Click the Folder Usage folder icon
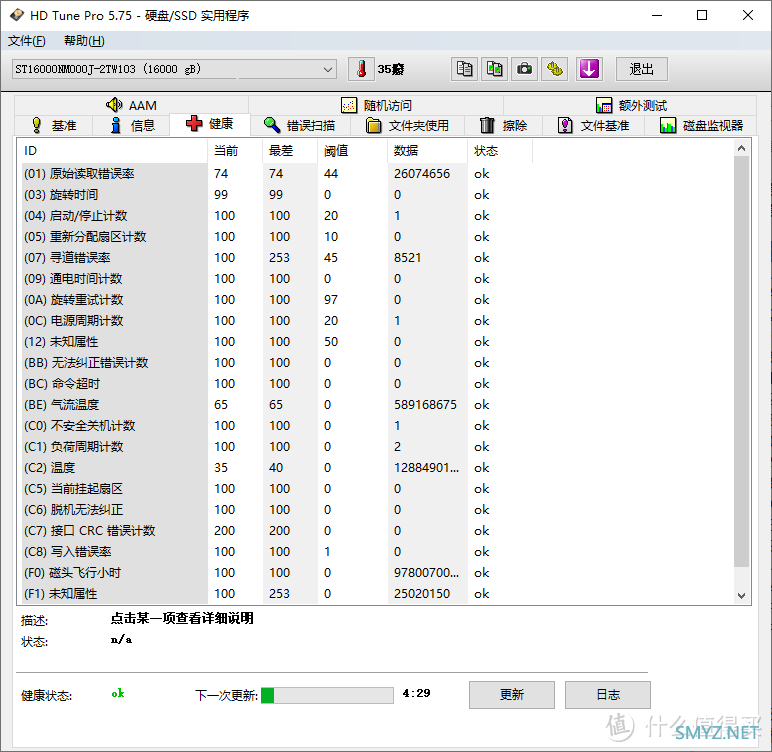 374,125
